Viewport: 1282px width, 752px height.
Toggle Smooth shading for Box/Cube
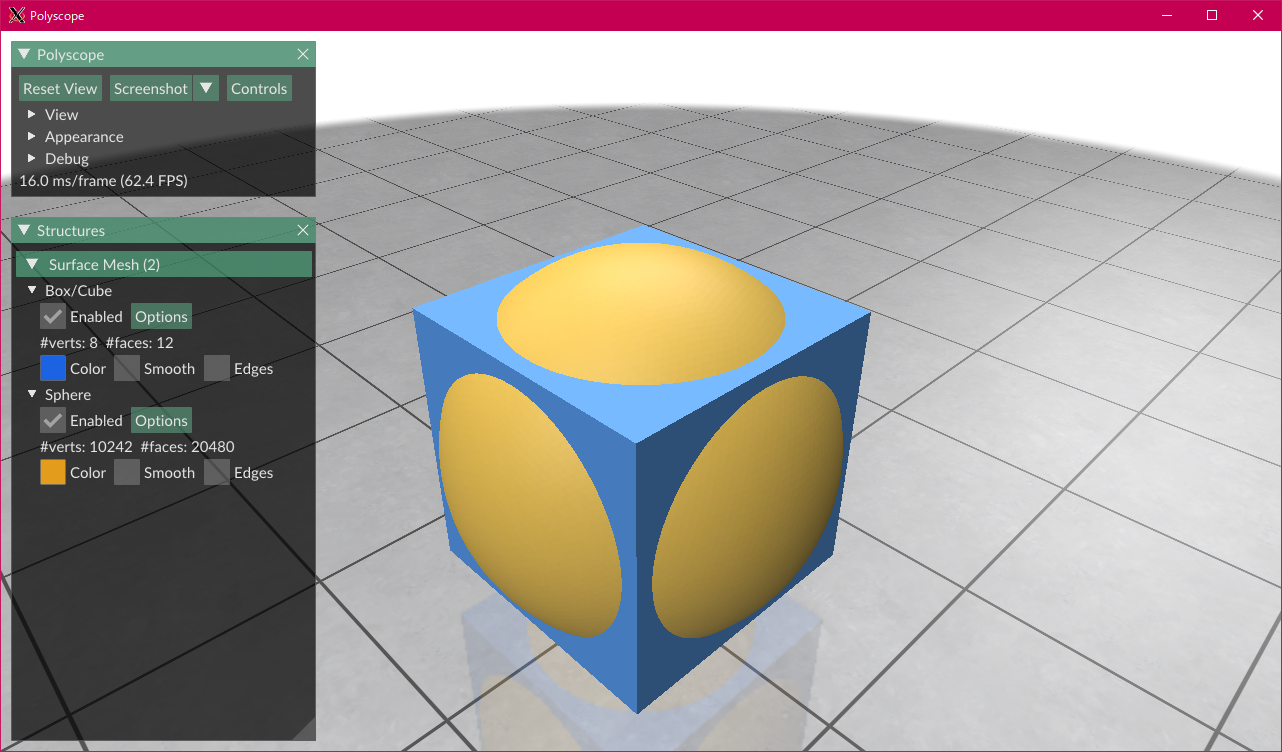click(127, 368)
